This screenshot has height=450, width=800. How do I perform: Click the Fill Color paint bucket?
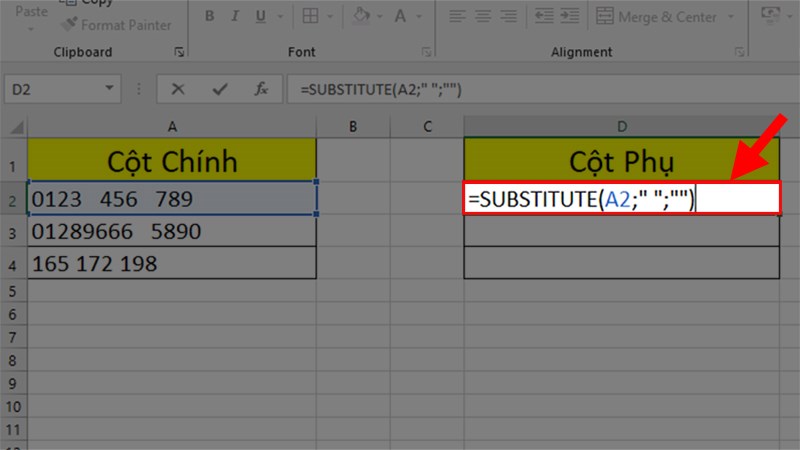[361, 16]
